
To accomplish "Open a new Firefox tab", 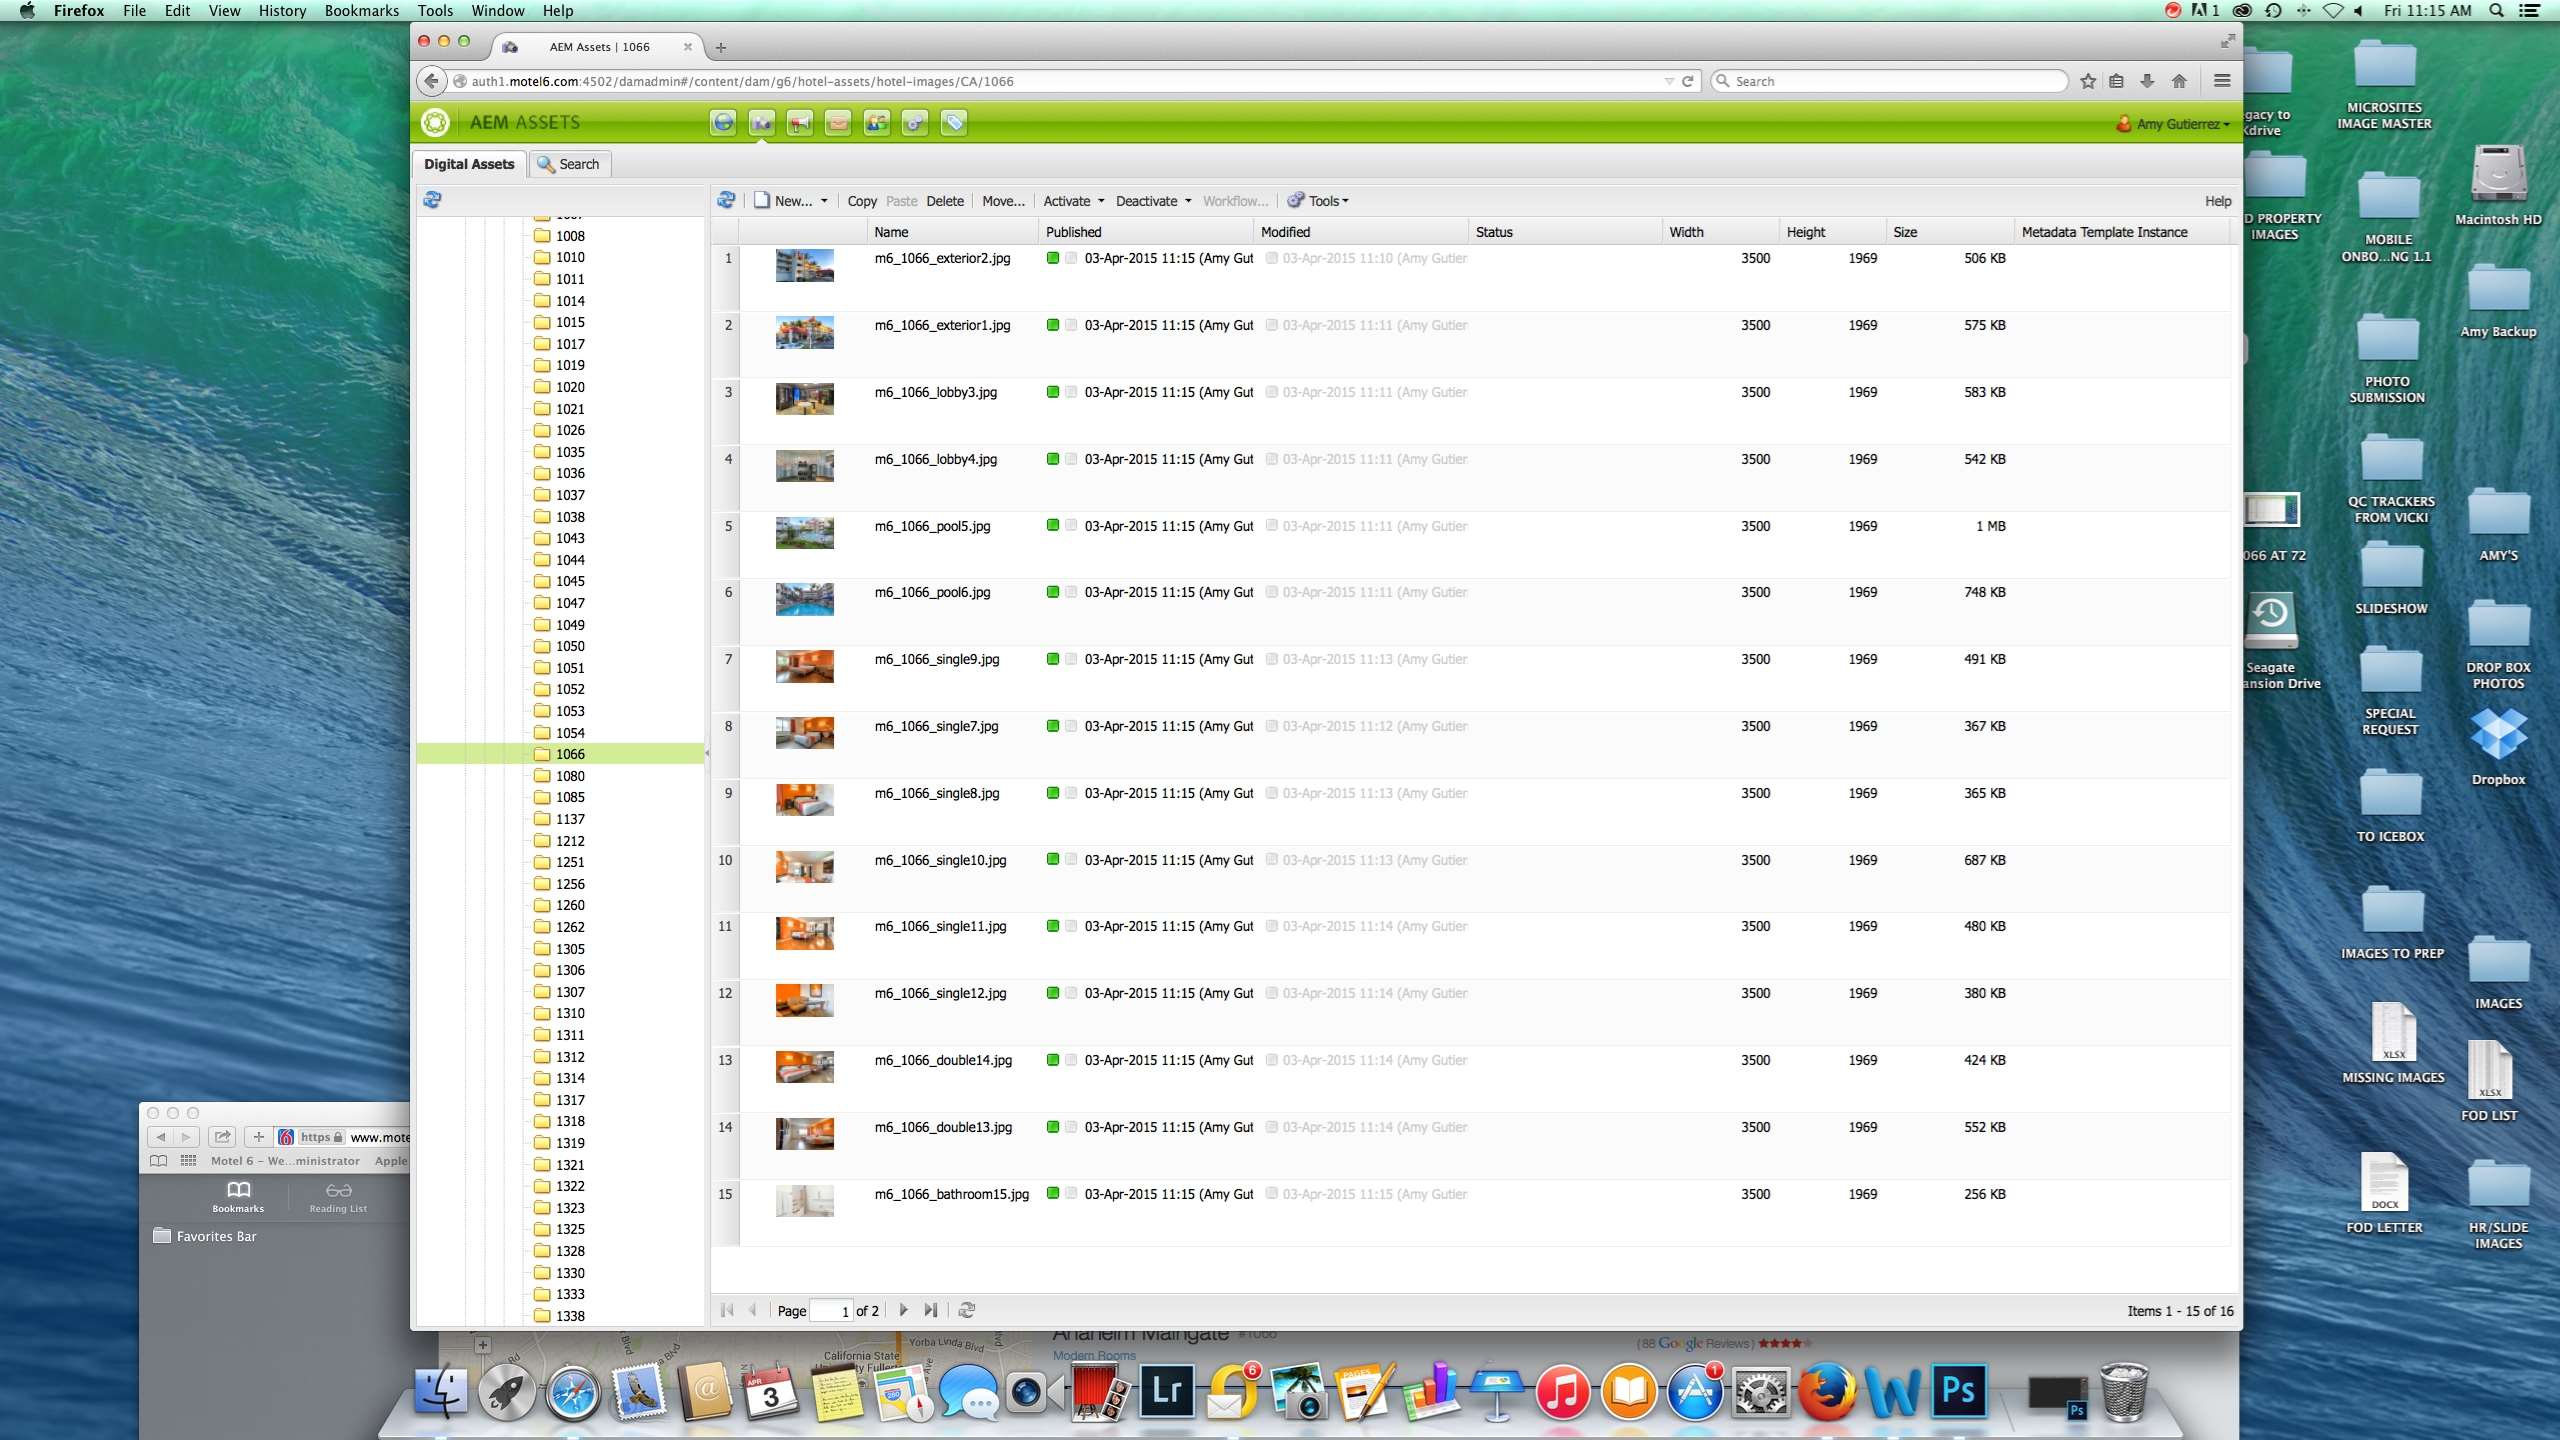I will click(720, 47).
